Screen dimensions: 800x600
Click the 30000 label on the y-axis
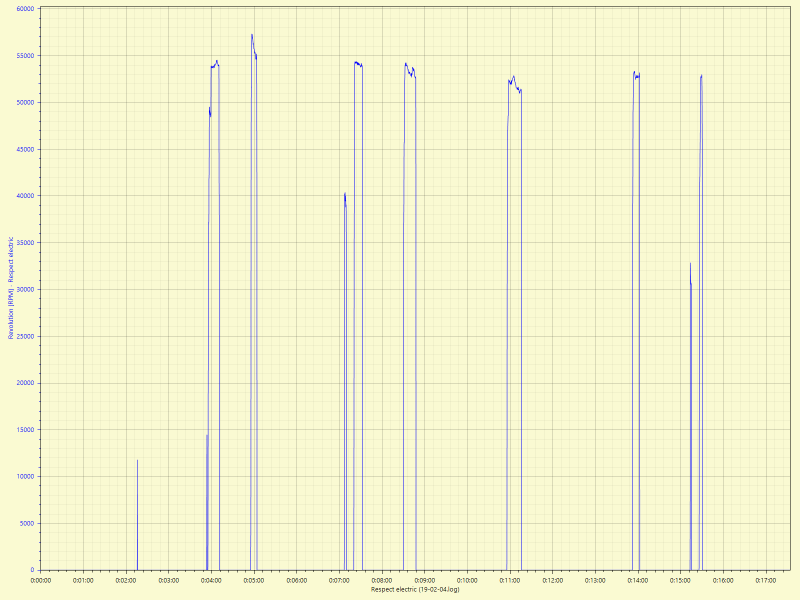point(23,289)
